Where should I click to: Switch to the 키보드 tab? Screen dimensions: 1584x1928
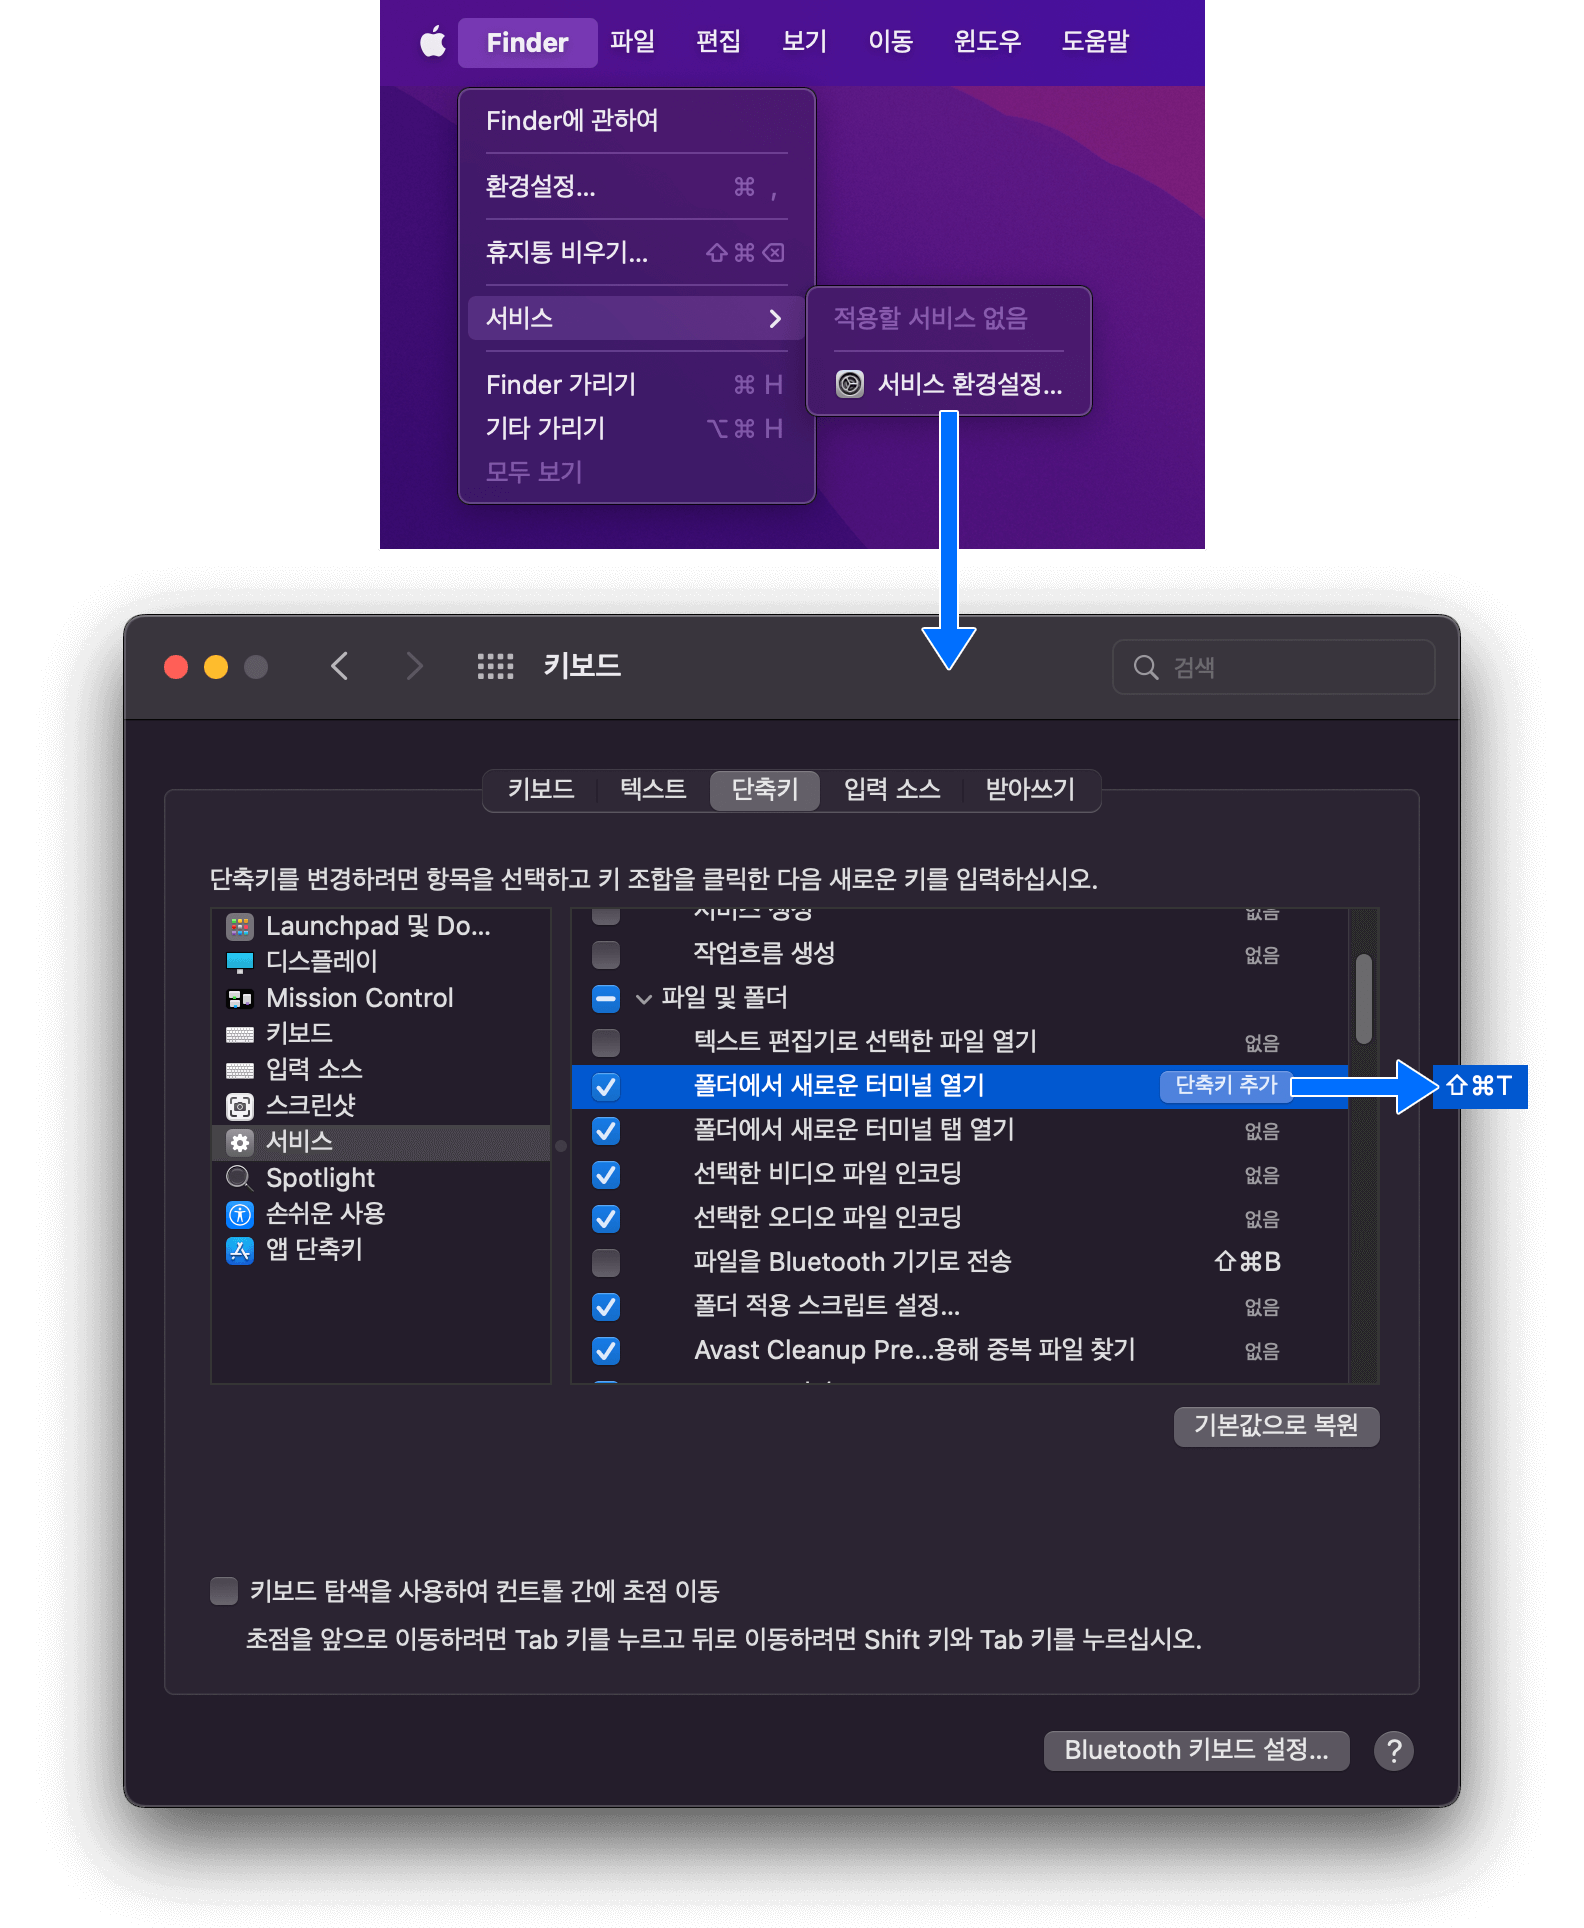tap(541, 790)
